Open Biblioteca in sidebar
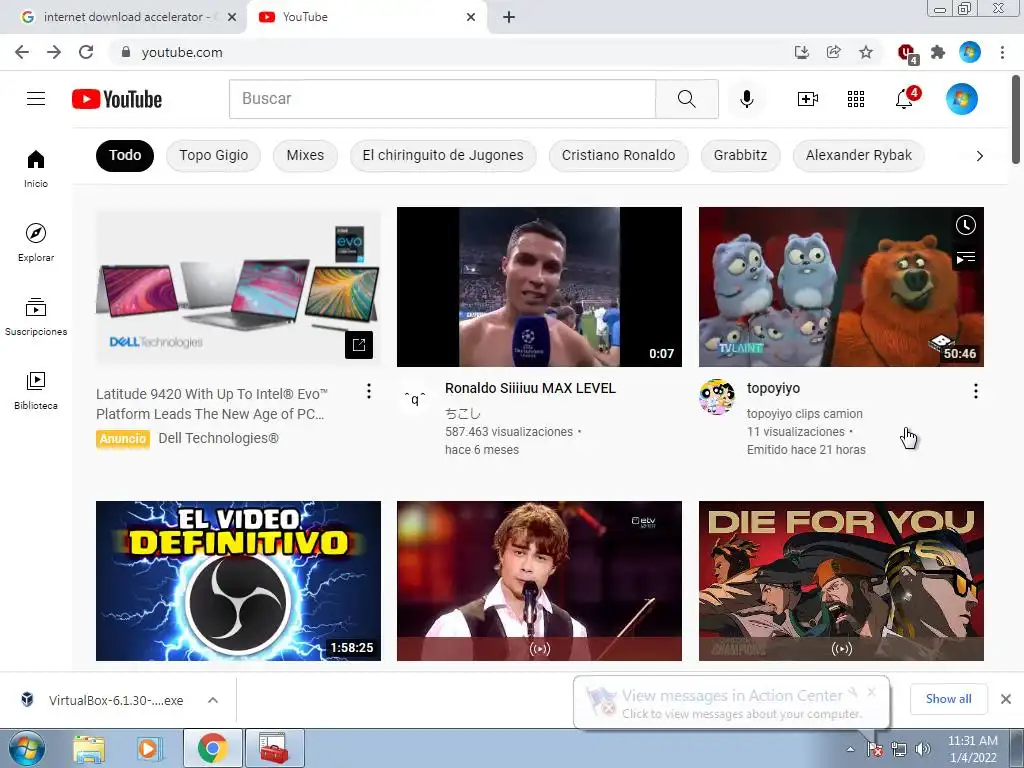Image resolution: width=1024 pixels, height=768 pixels. tap(36, 391)
